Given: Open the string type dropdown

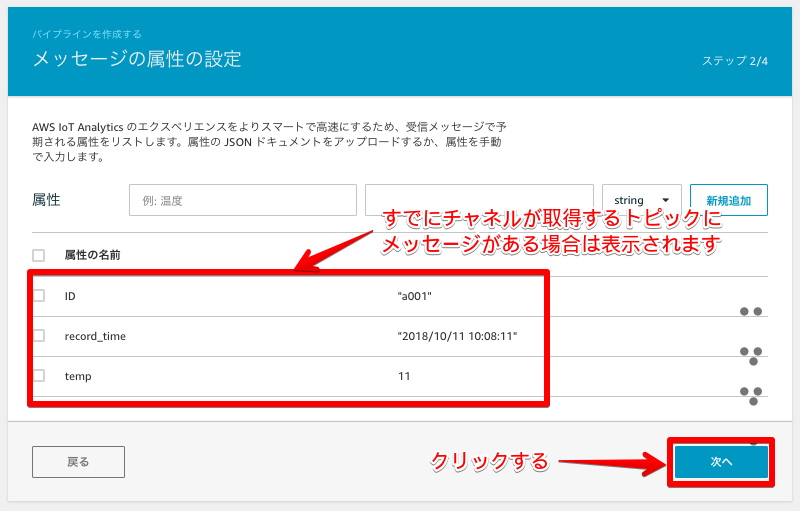Looking at the screenshot, I should (x=641, y=200).
